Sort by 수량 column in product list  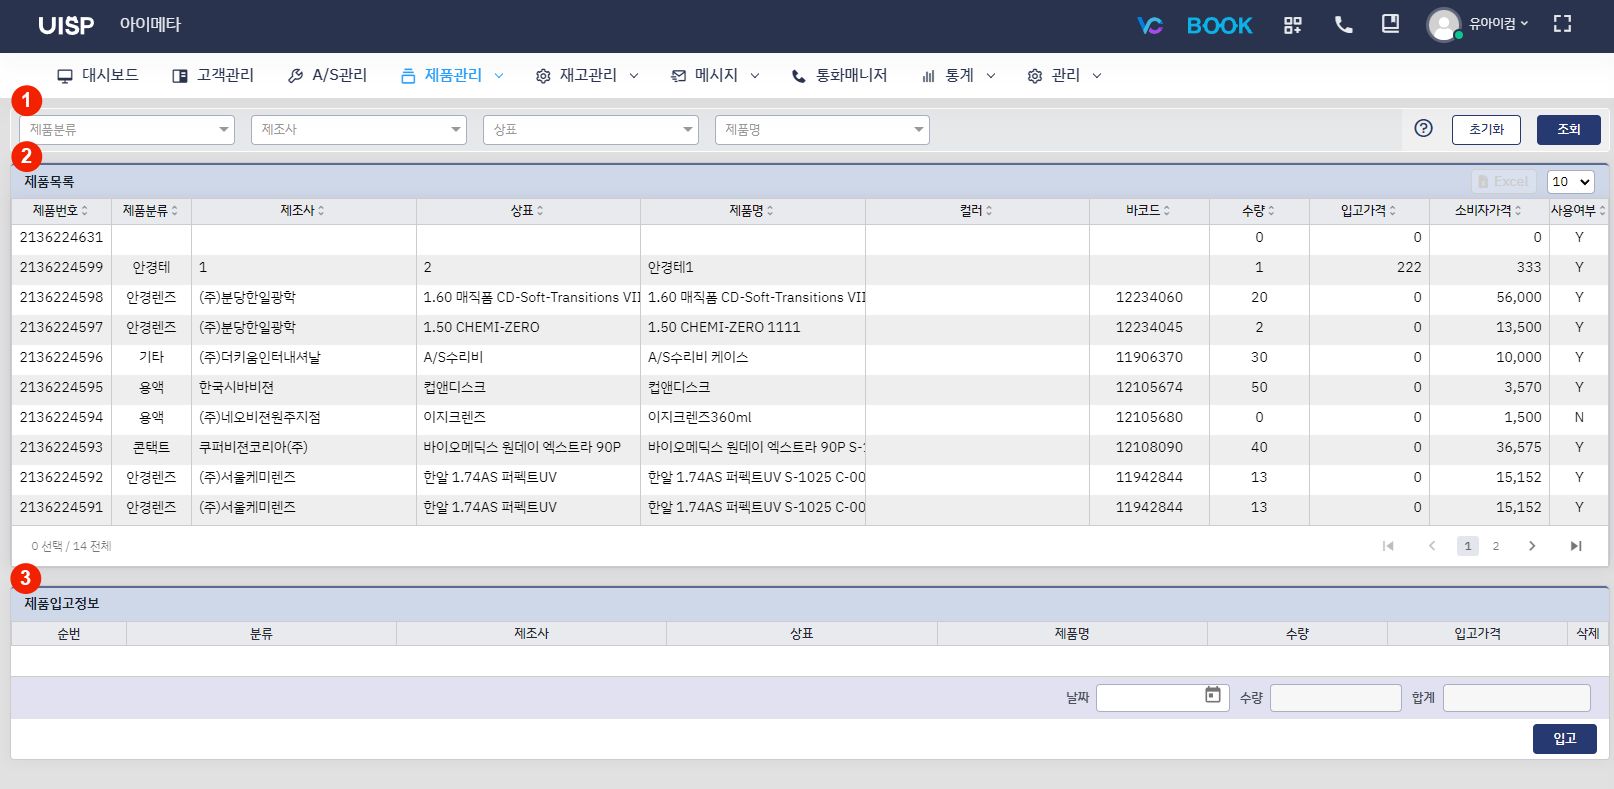click(x=1259, y=211)
